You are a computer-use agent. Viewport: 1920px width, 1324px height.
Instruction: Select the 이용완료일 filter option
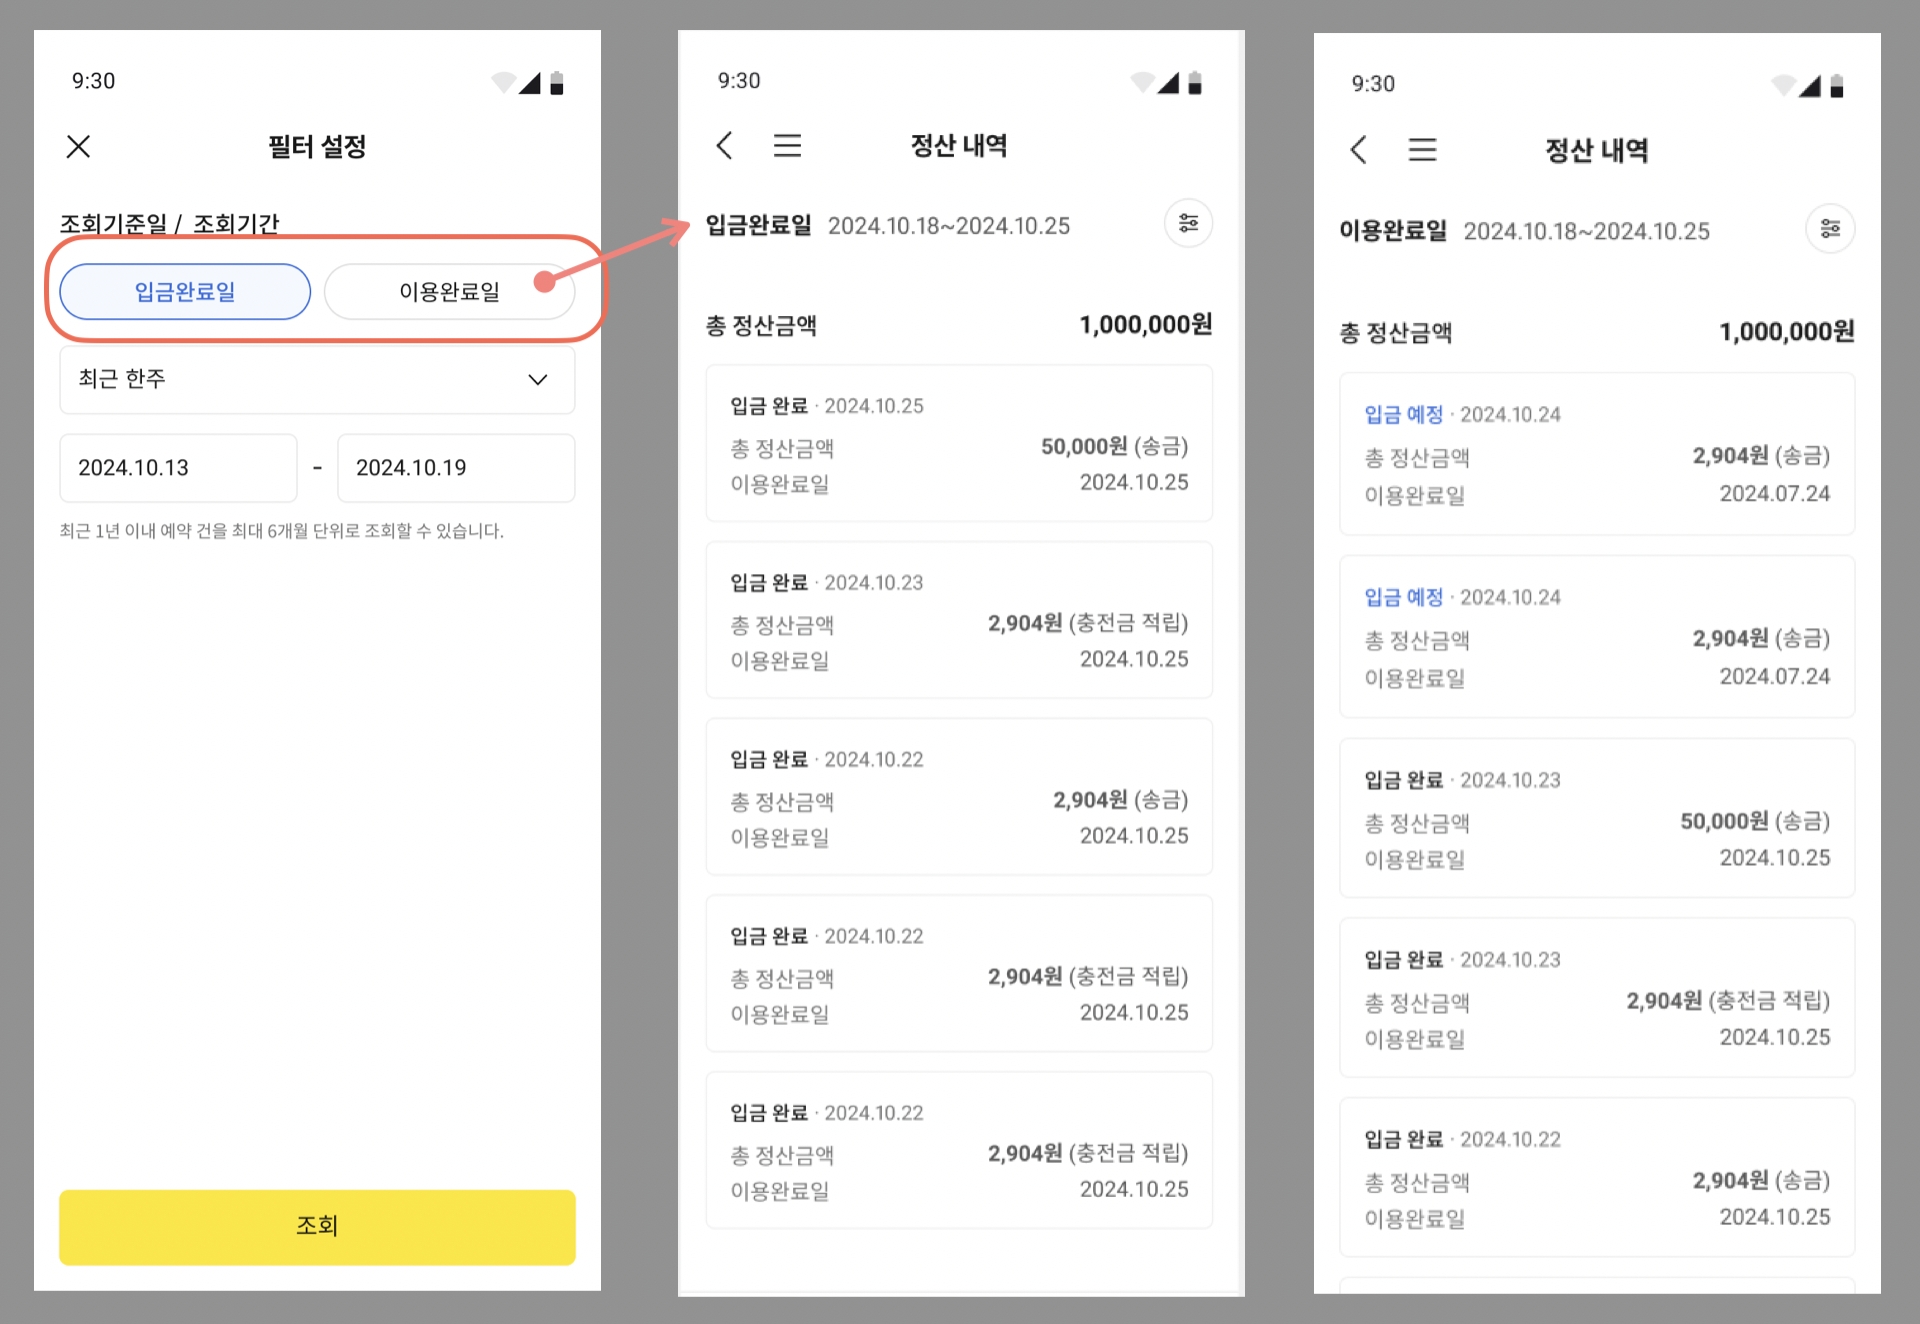point(449,292)
